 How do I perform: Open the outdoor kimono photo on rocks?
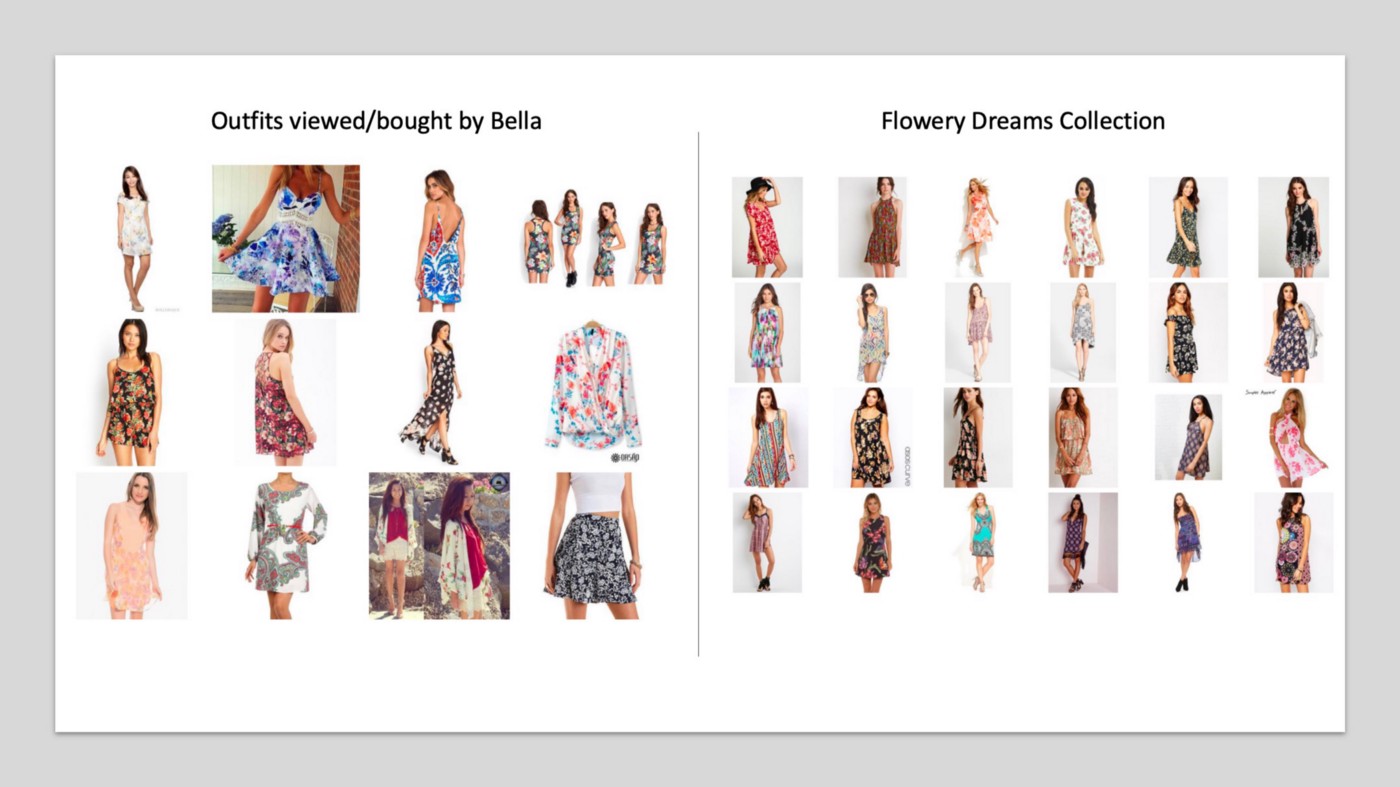point(439,545)
